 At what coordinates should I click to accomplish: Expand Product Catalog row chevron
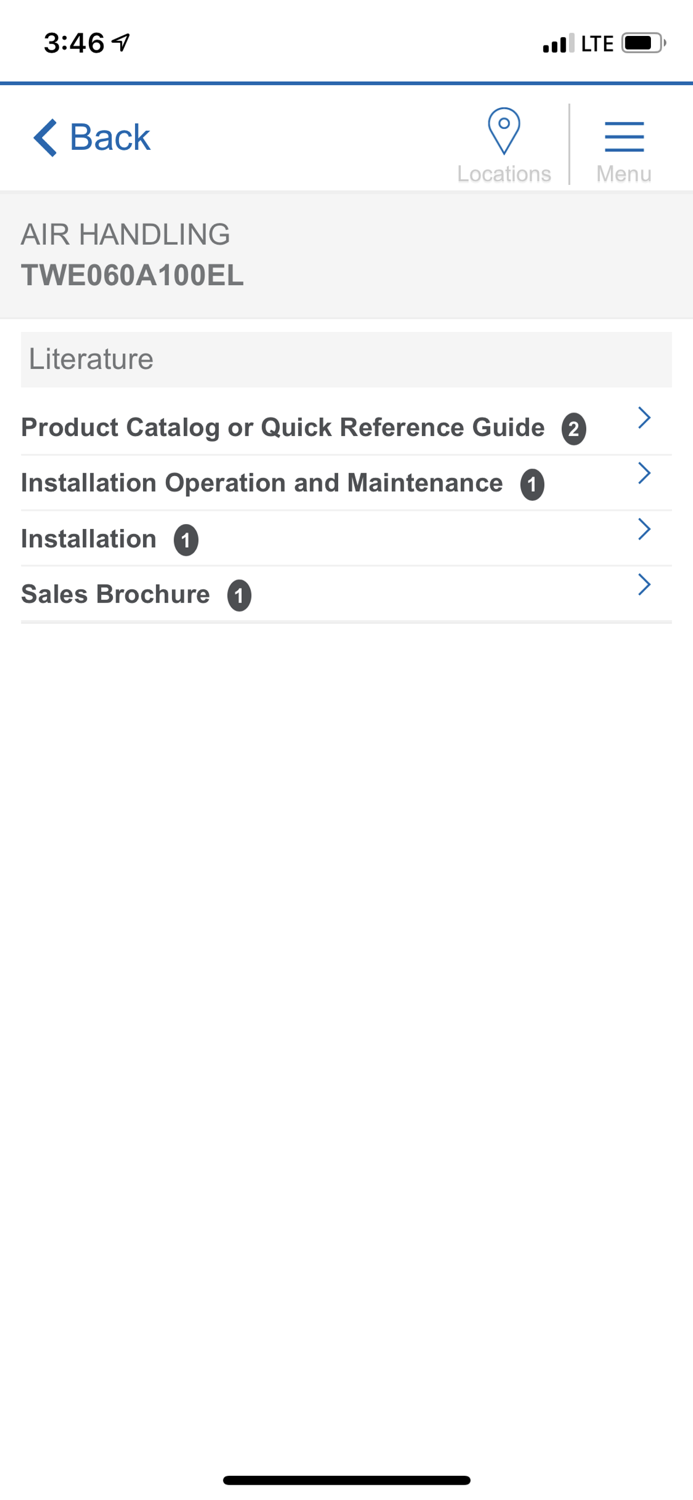(x=645, y=418)
